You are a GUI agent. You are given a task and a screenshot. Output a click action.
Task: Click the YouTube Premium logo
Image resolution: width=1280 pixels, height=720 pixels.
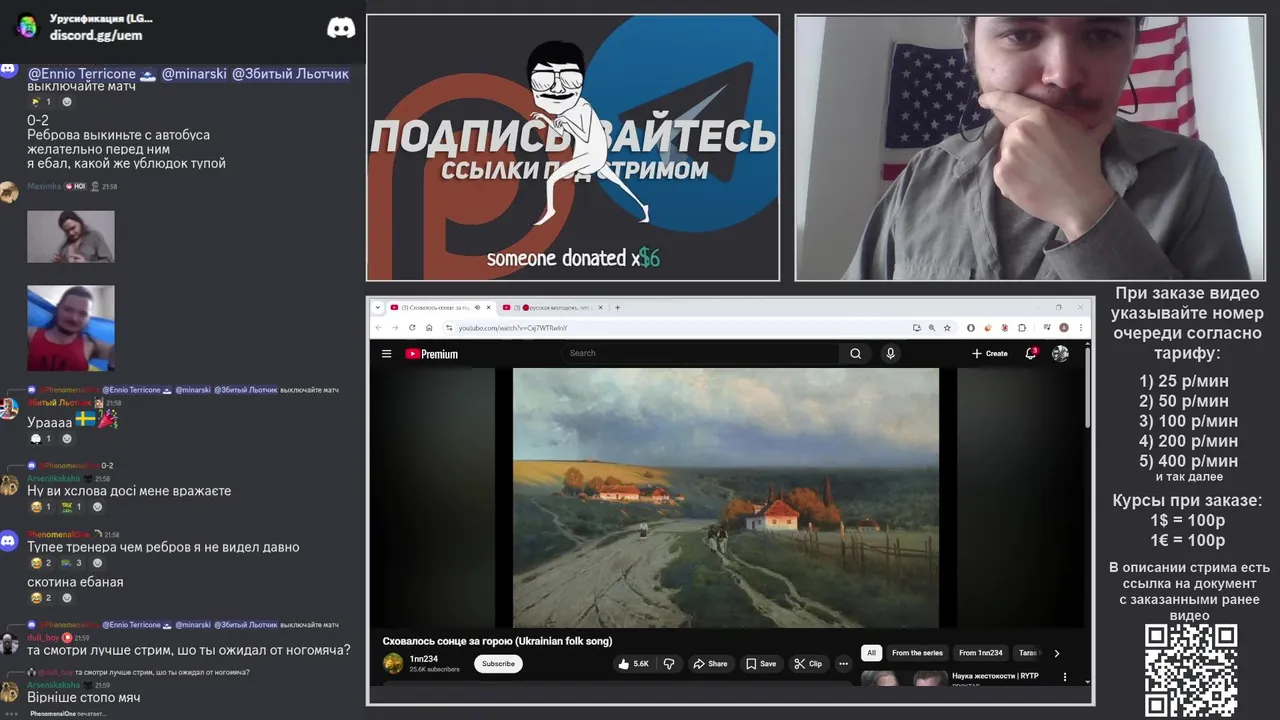pos(432,354)
